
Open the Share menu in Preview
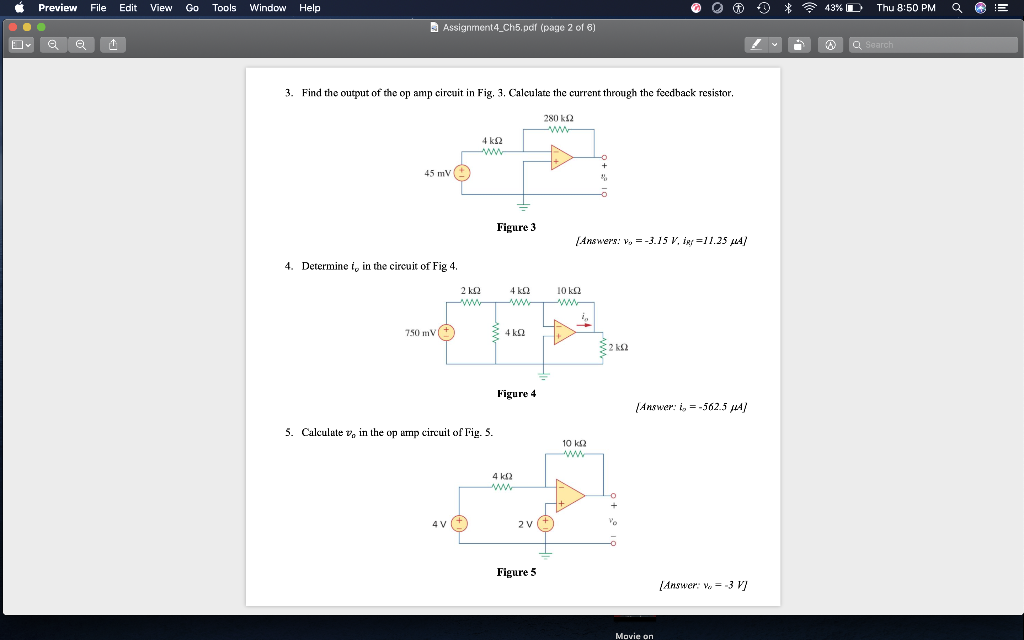[112, 44]
